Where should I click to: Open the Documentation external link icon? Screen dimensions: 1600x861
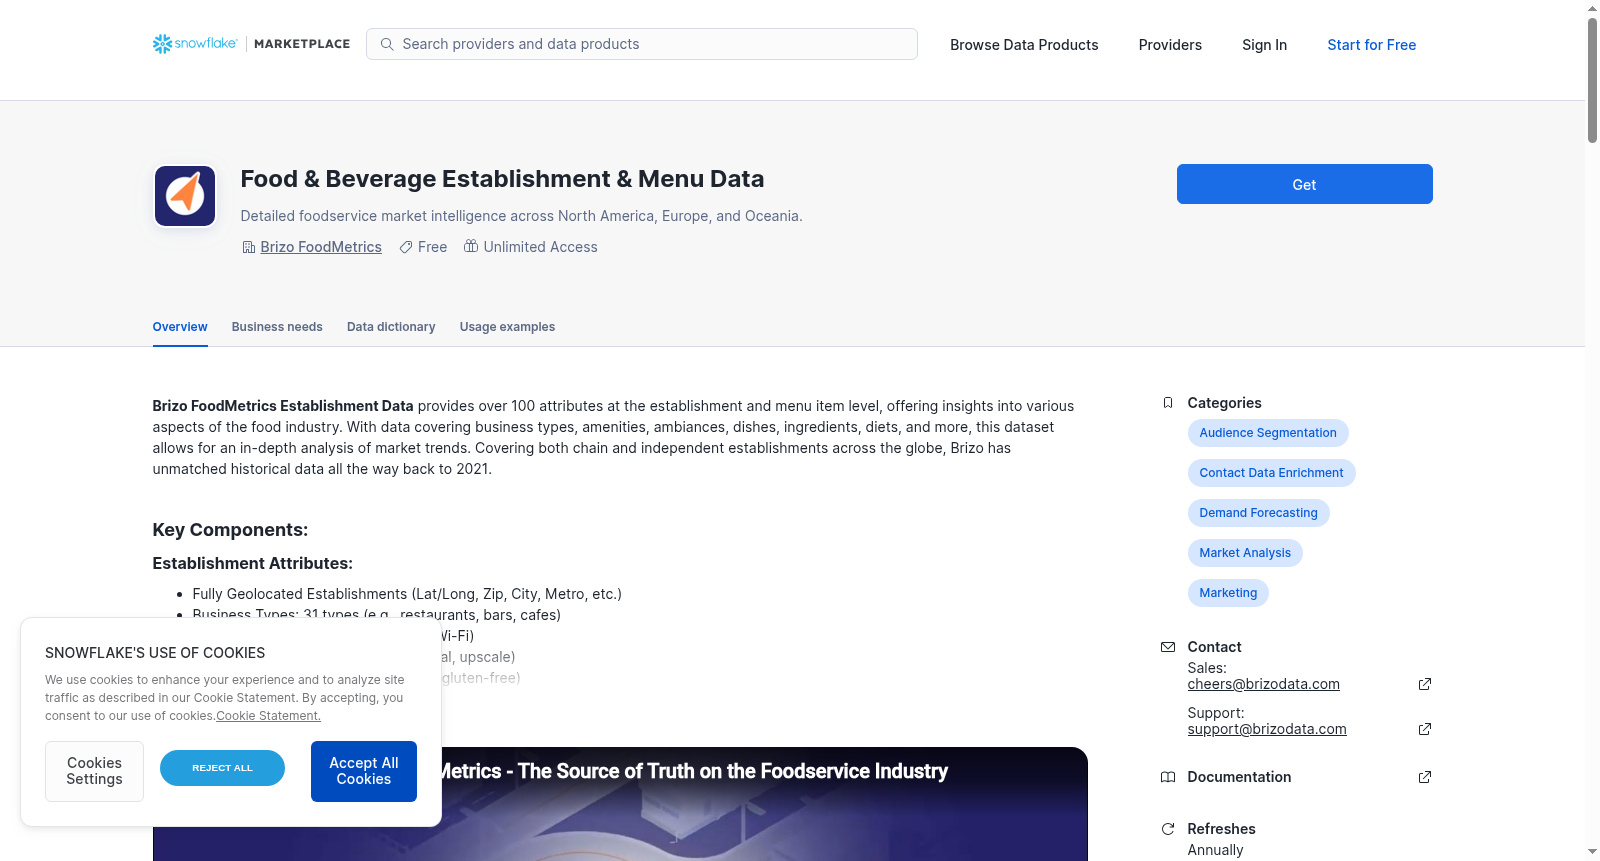[x=1425, y=777]
